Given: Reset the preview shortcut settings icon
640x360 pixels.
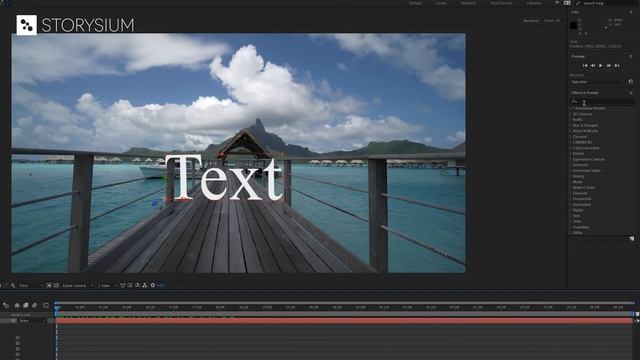Looking at the screenshot, I should point(631,82).
